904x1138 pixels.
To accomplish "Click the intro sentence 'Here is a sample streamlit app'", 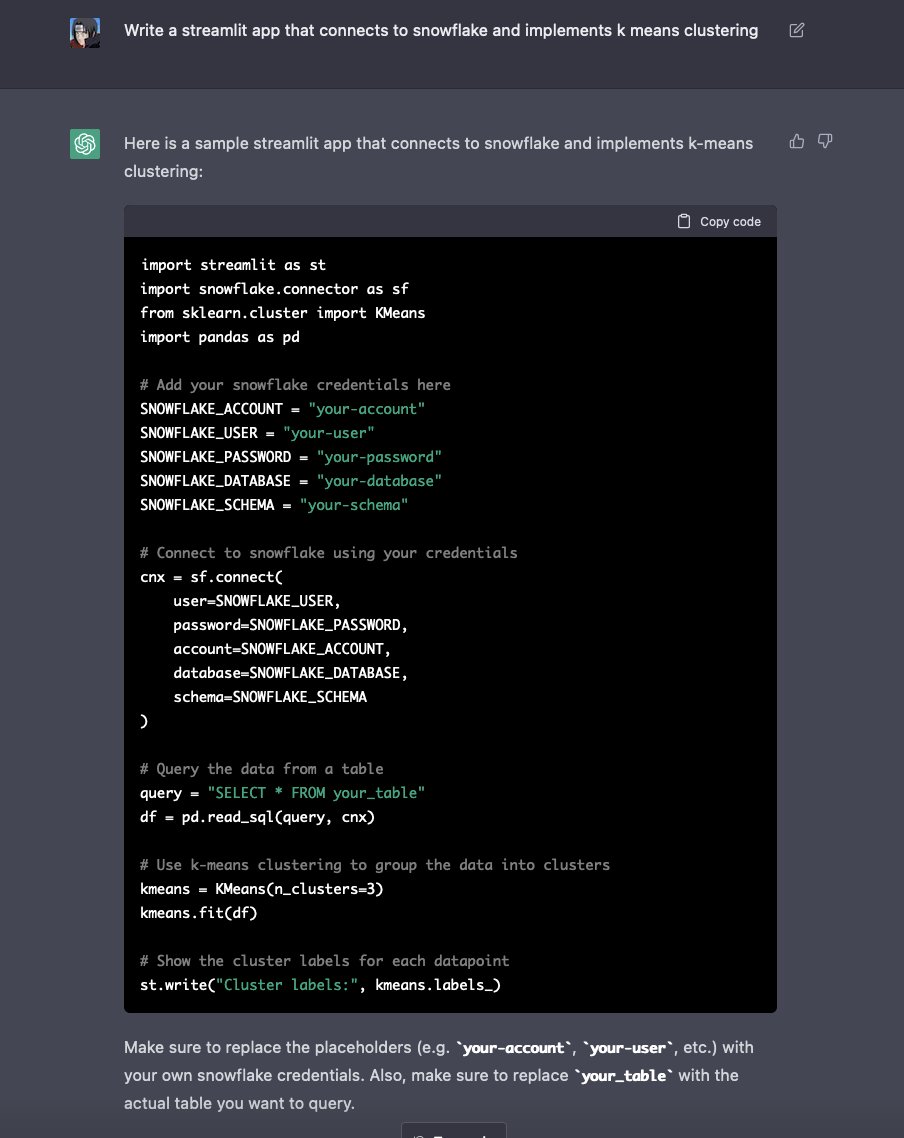I will [438, 157].
